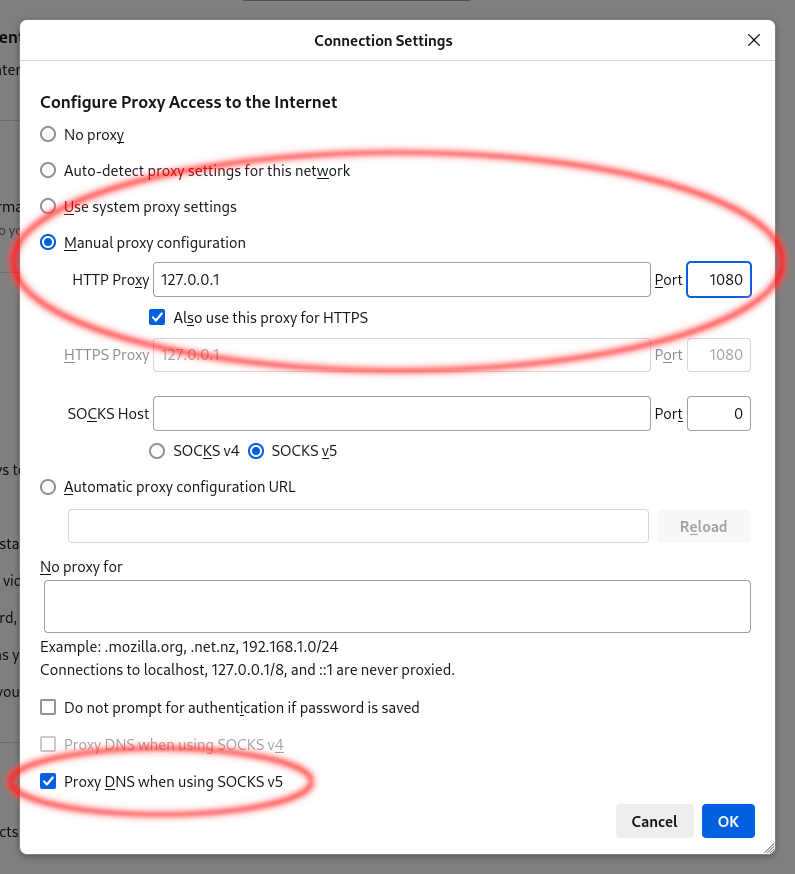795x874 pixels.
Task: Uncheck Proxy DNS when using SOCKS v5
Action: pos(48,781)
